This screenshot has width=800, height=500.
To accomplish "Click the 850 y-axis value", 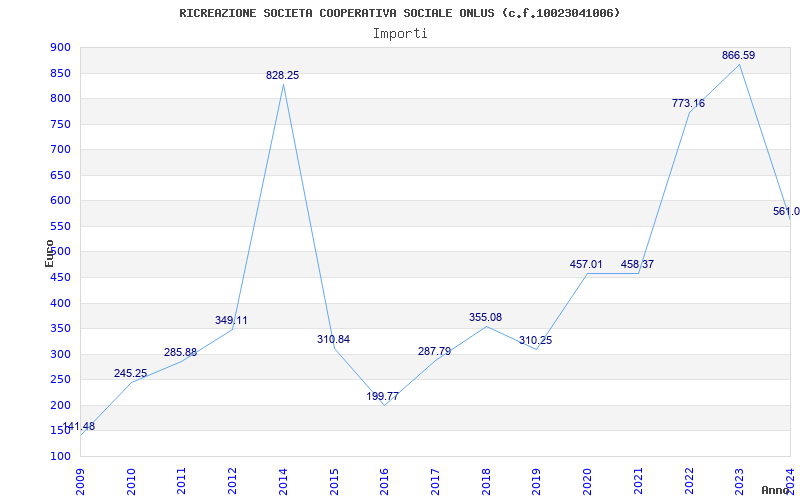I will point(60,73).
